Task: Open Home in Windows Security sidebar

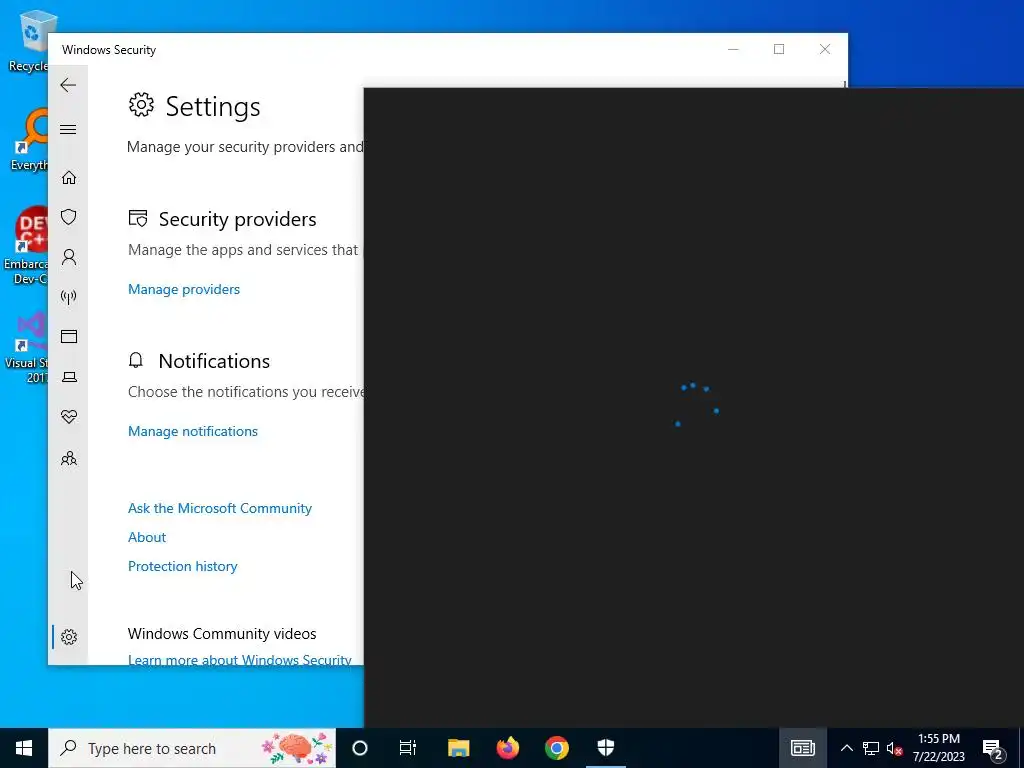Action: click(69, 178)
